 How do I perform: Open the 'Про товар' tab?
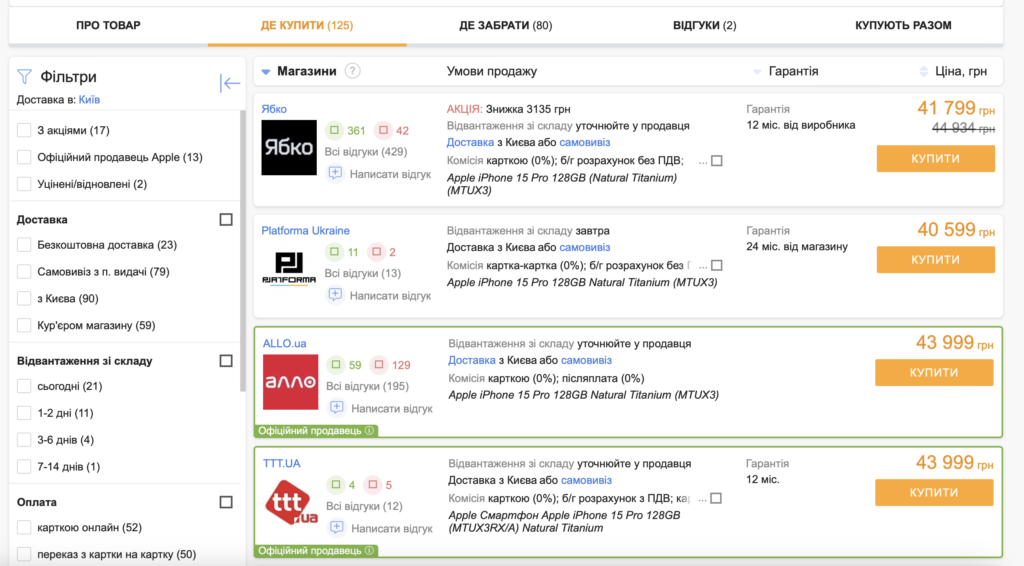coord(108,25)
